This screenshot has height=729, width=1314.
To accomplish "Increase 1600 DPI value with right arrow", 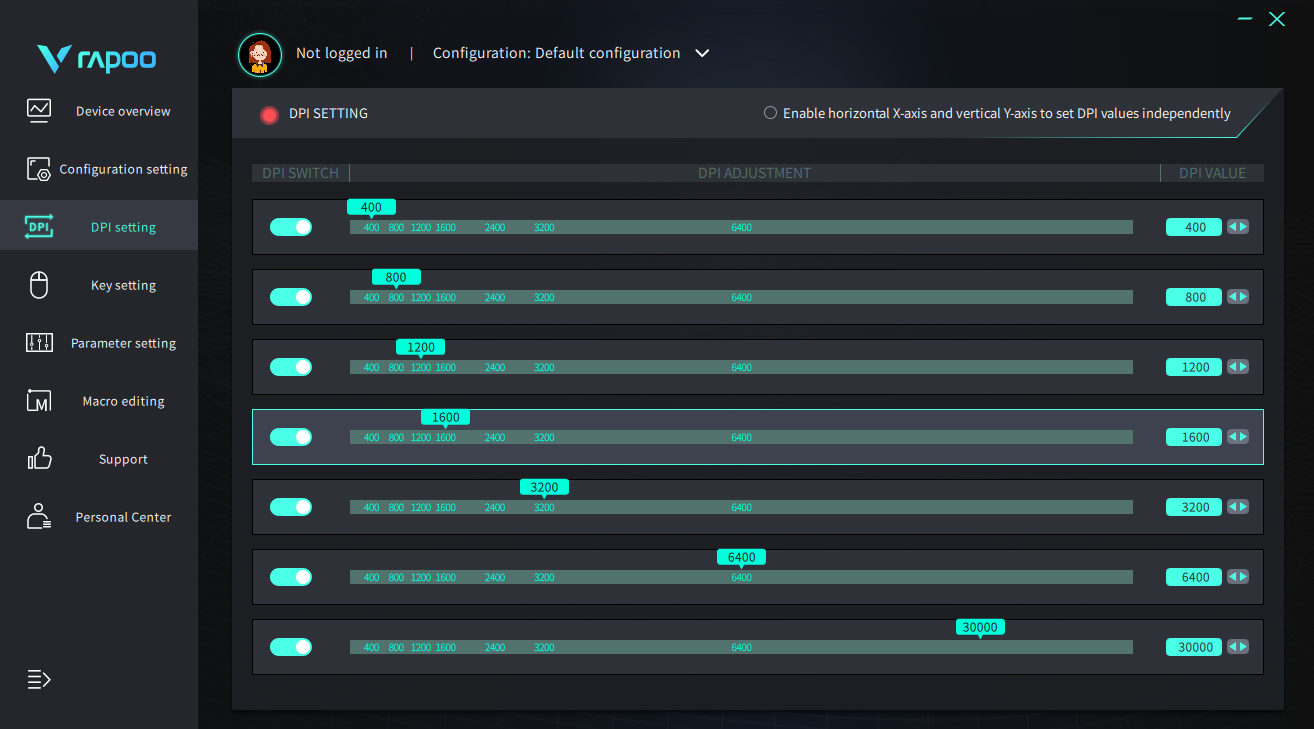I will click(x=1243, y=437).
